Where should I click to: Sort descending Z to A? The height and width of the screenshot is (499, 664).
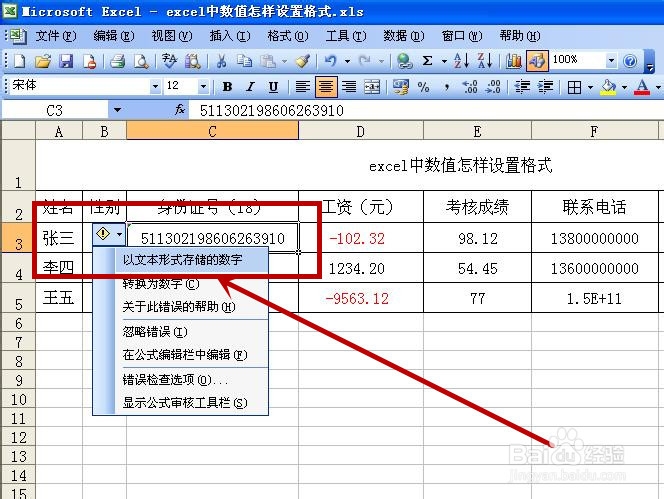coord(485,61)
